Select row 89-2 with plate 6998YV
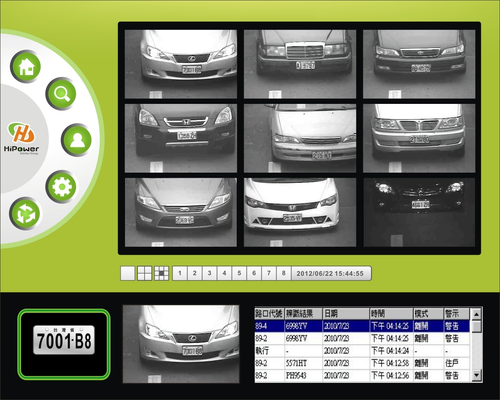This screenshot has height=400, width=500. pyautogui.click(x=362, y=338)
